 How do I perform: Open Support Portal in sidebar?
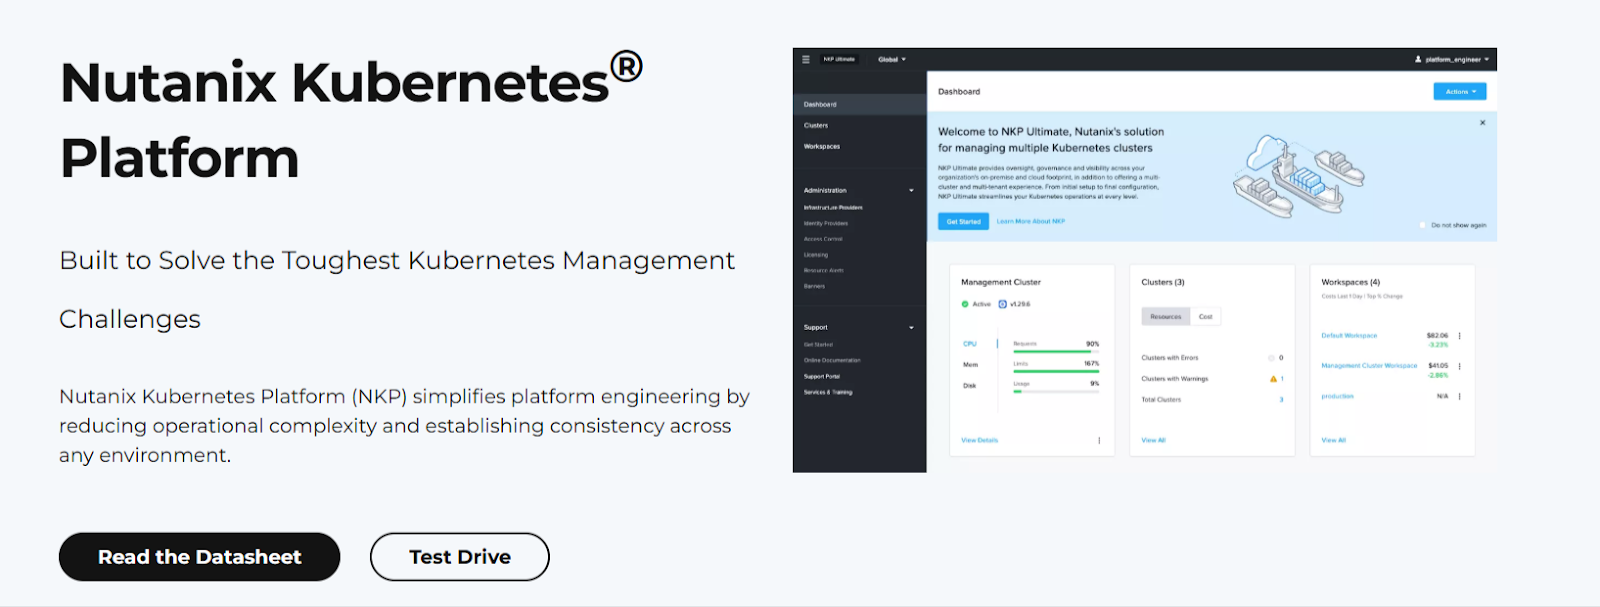point(822,376)
